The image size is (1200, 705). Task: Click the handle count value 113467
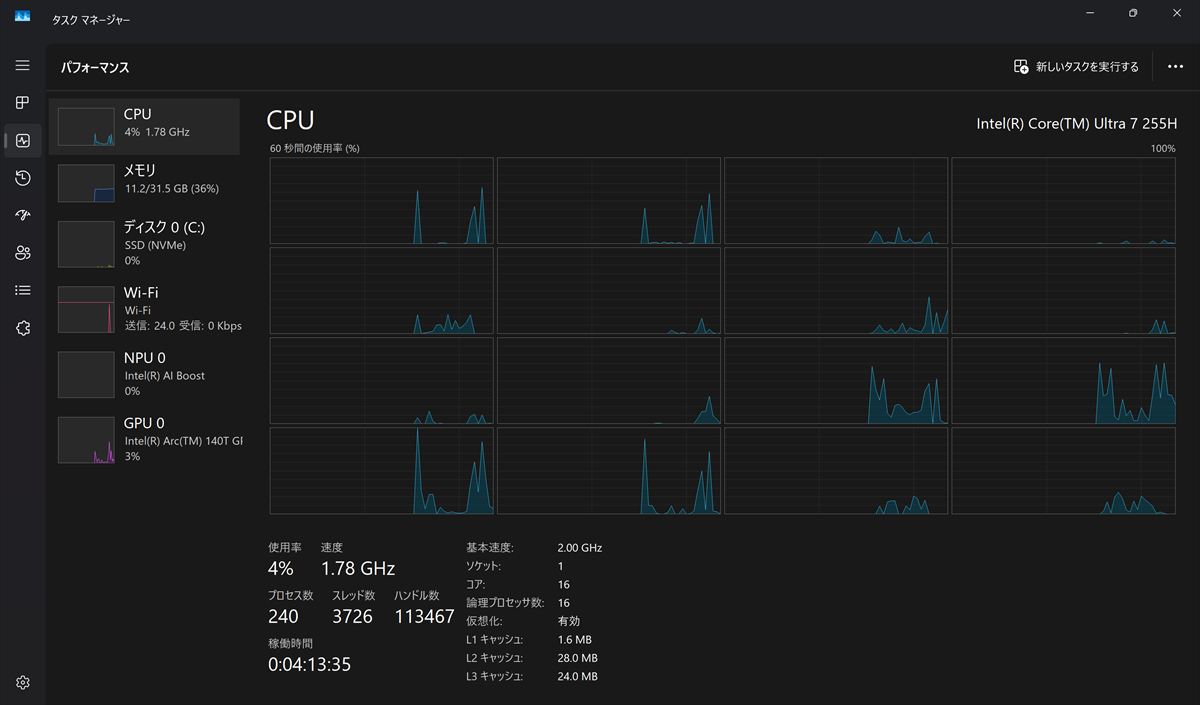pos(424,616)
